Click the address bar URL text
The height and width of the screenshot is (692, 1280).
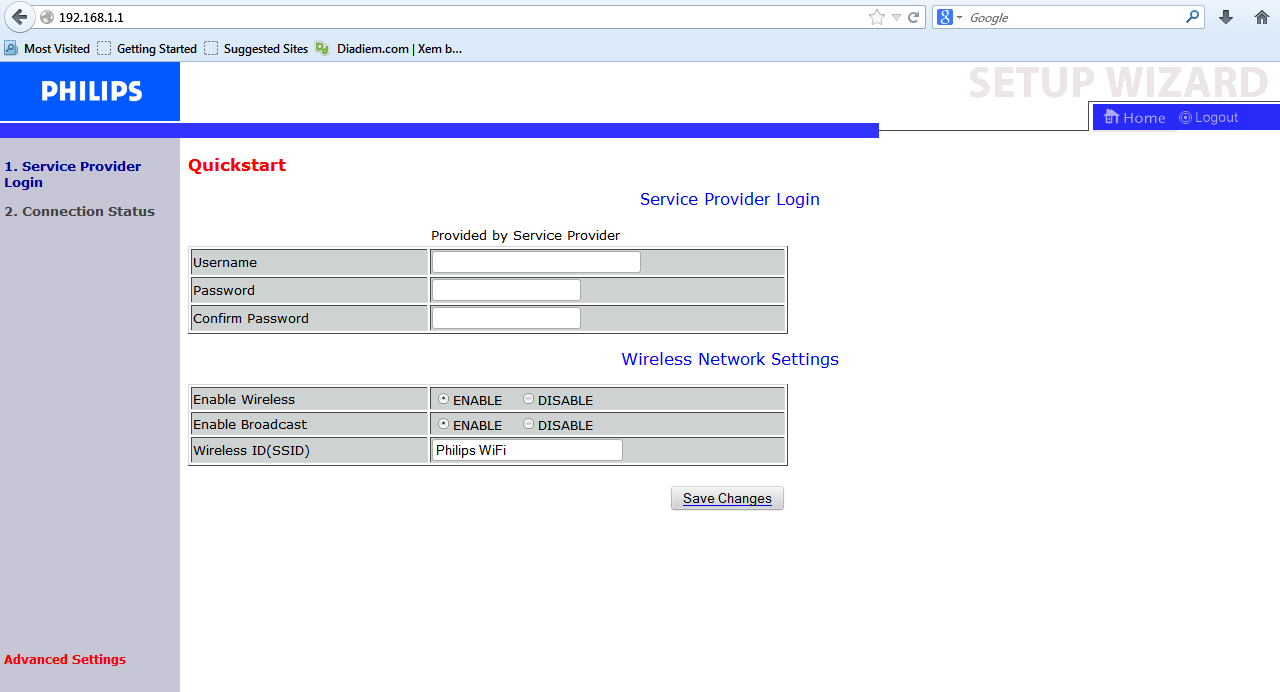click(x=91, y=17)
